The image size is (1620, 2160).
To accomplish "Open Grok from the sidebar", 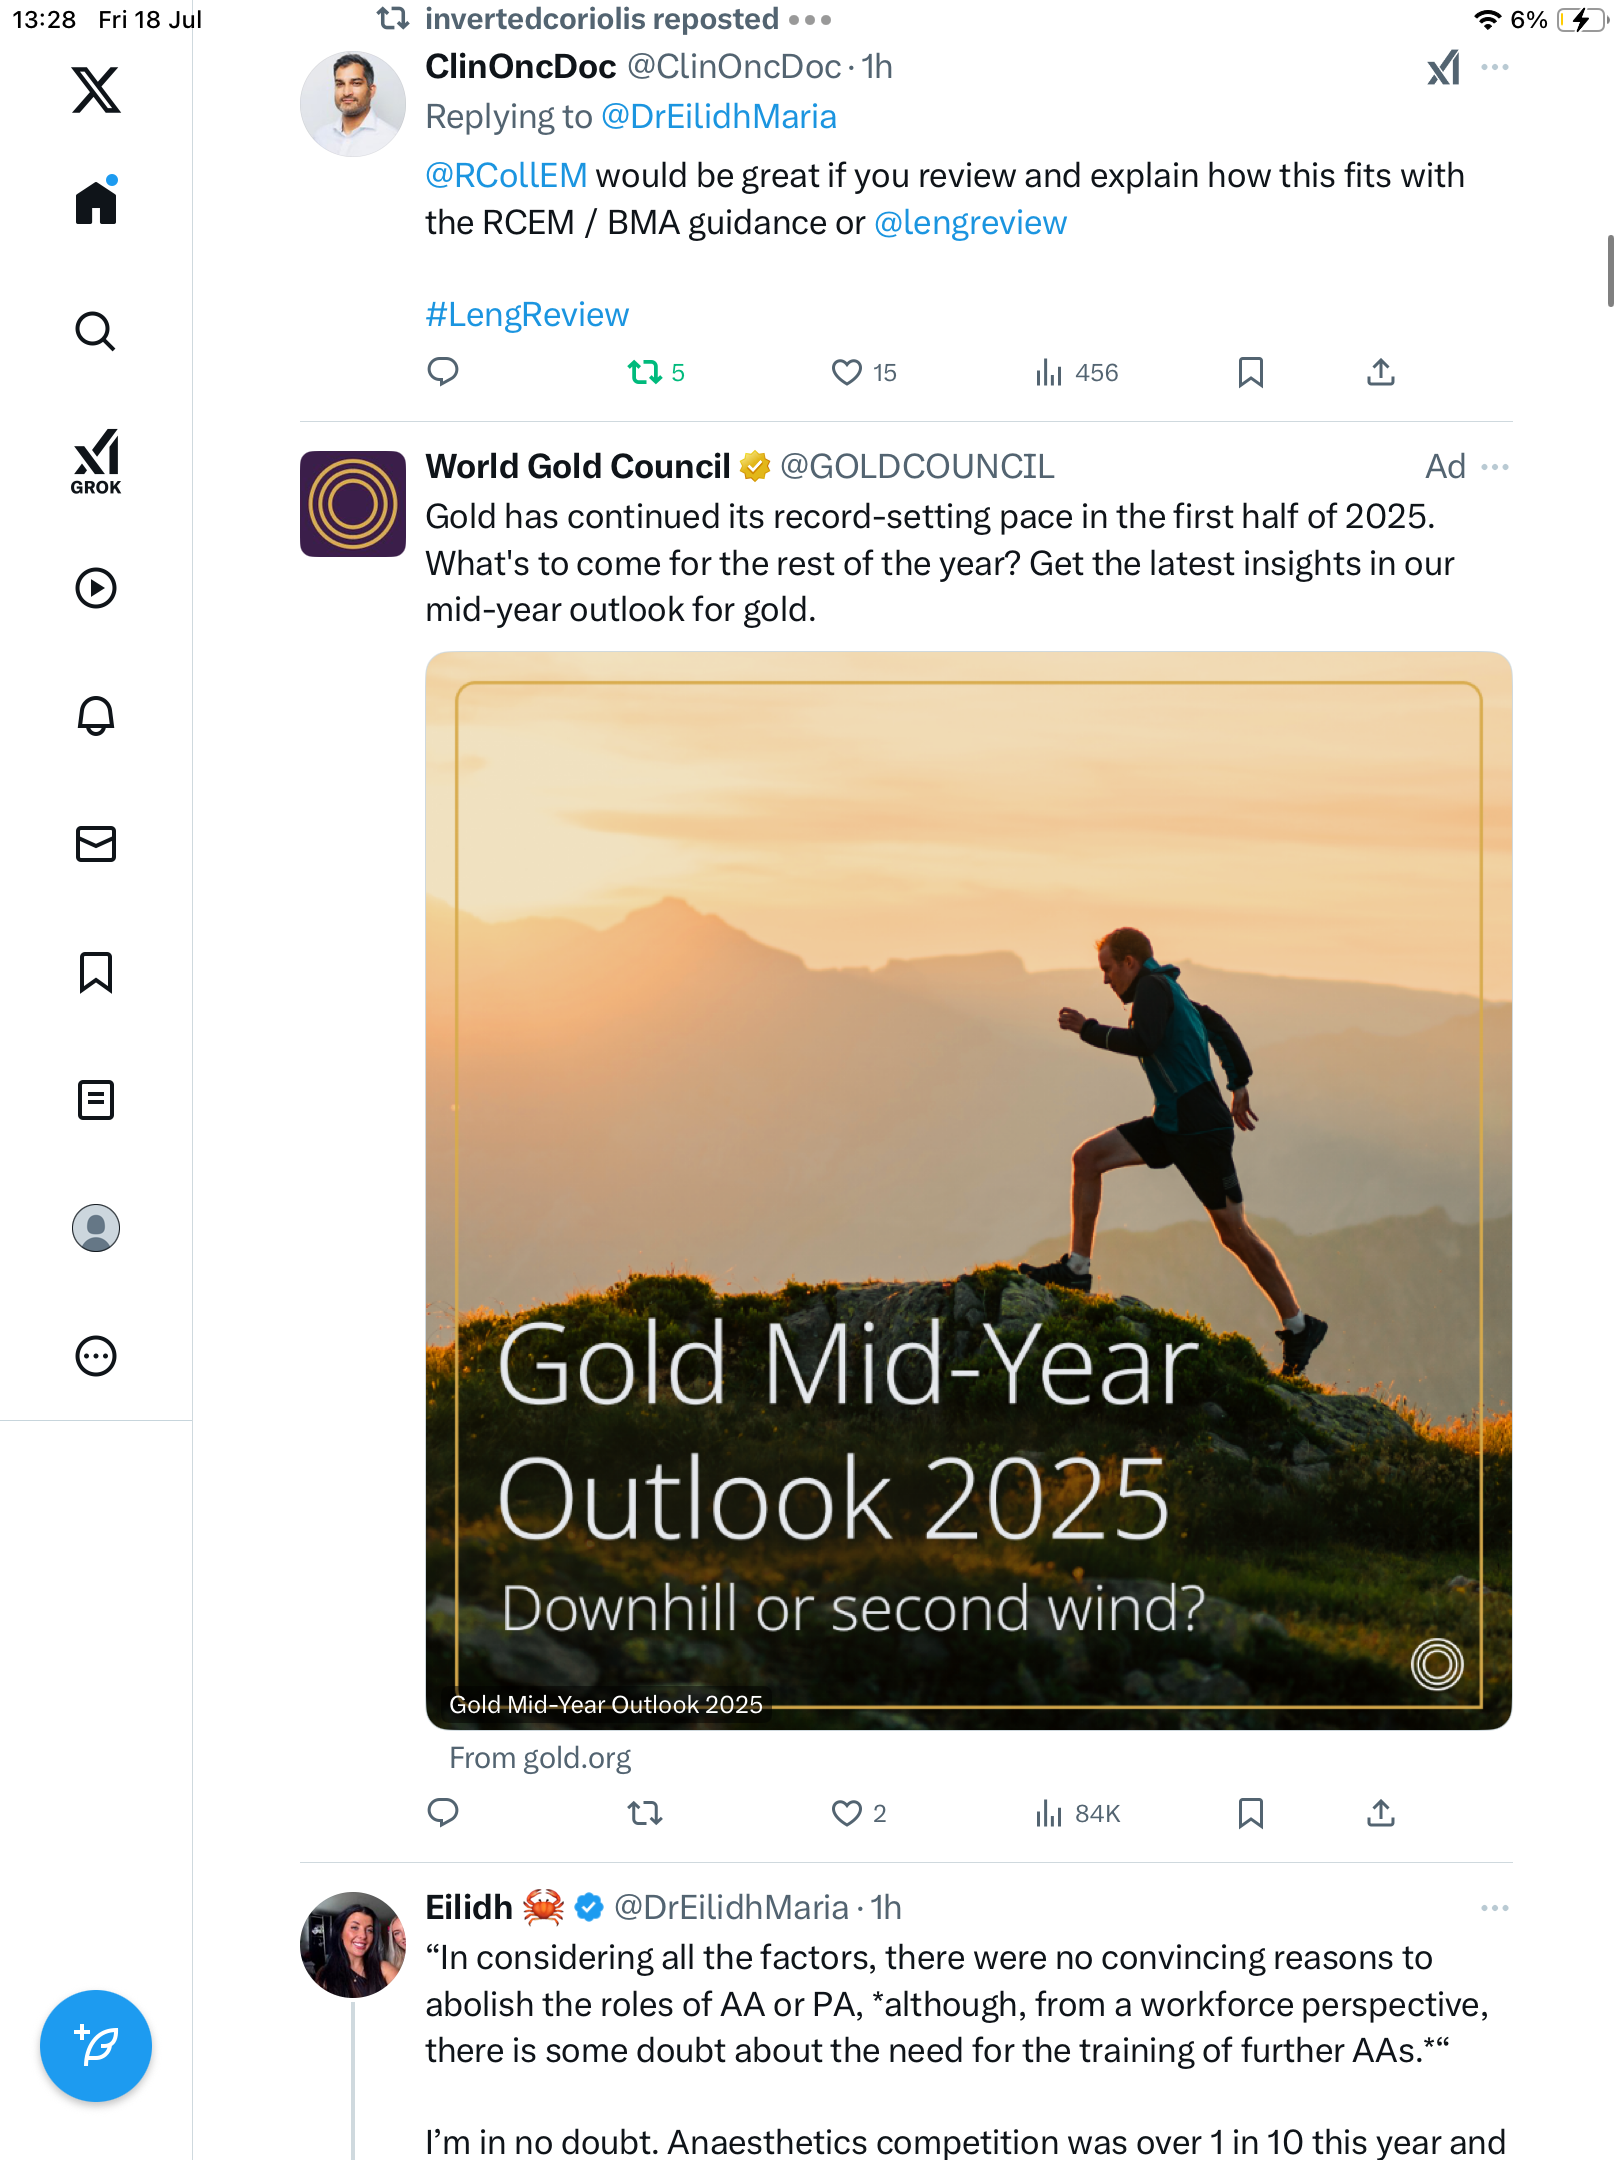I will tap(96, 461).
